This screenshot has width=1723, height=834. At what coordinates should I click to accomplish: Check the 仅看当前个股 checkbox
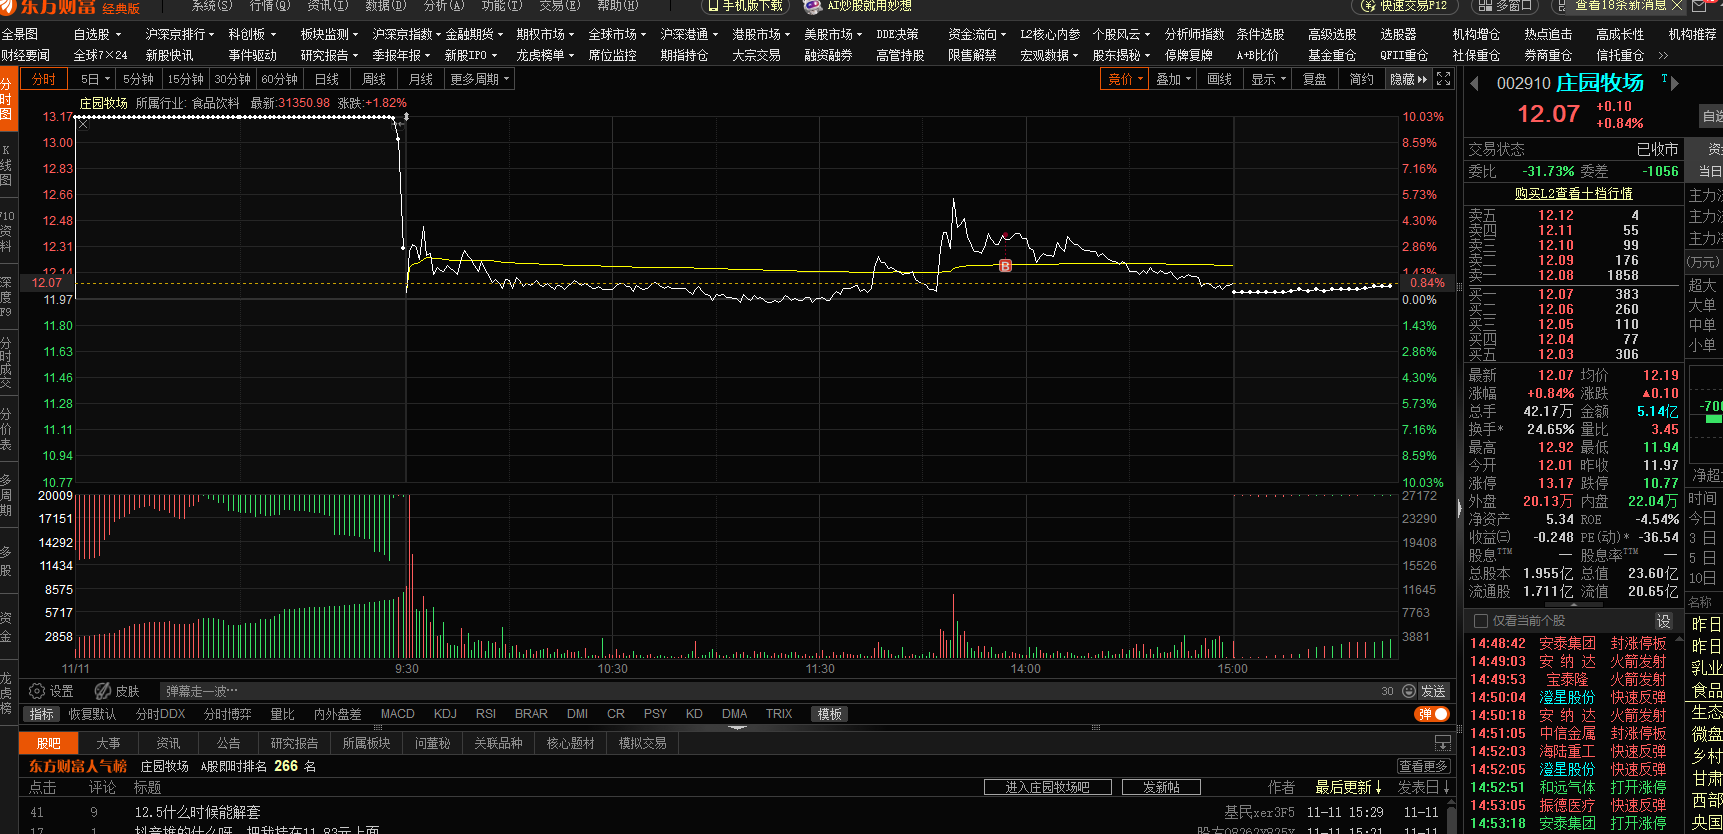tap(1481, 621)
